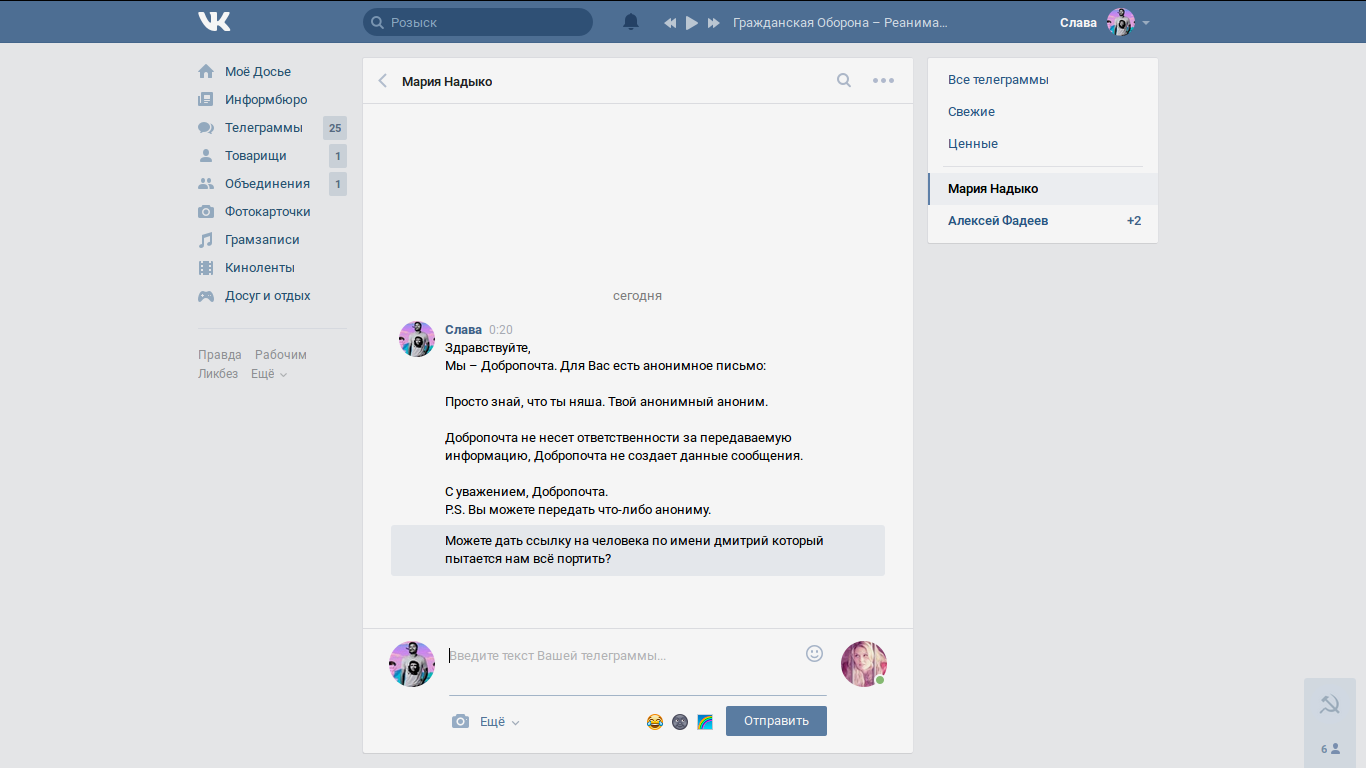The height and width of the screenshot is (768, 1366).
Task: Click the Отправить send button
Action: [x=776, y=721]
